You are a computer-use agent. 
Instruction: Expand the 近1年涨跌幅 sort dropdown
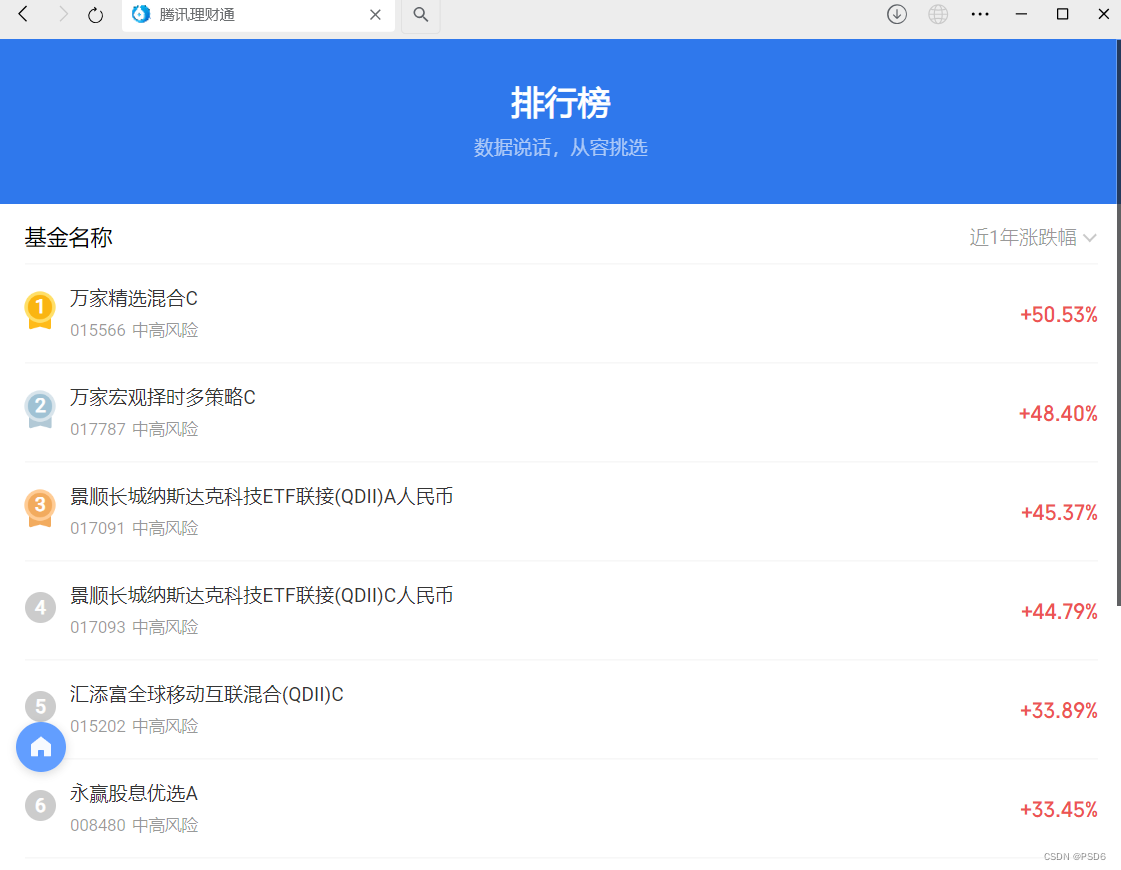[1033, 237]
